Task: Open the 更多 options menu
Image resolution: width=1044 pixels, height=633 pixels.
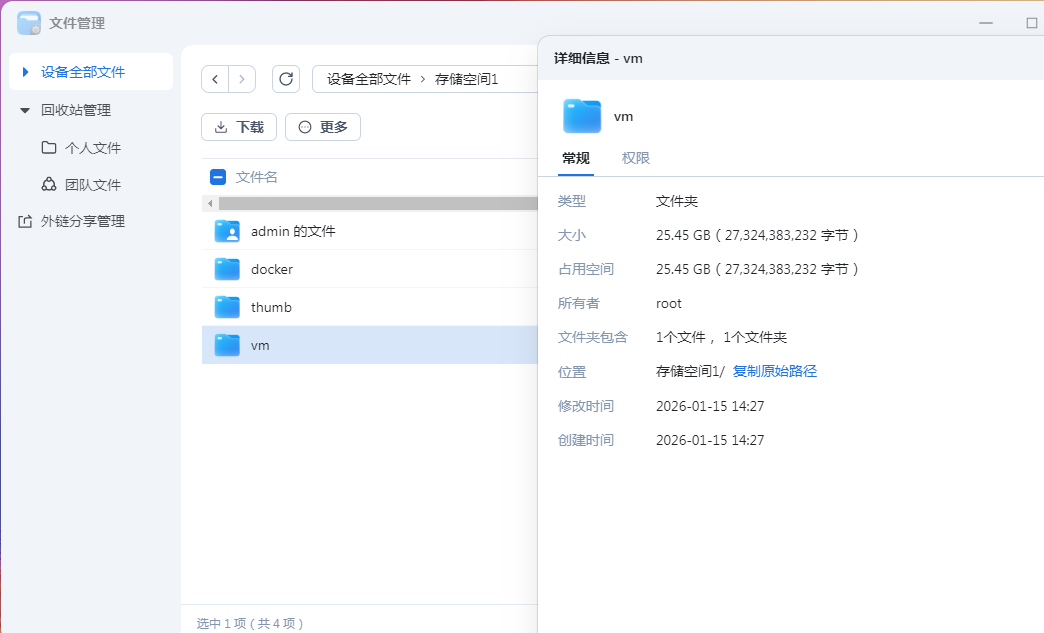Action: point(322,127)
